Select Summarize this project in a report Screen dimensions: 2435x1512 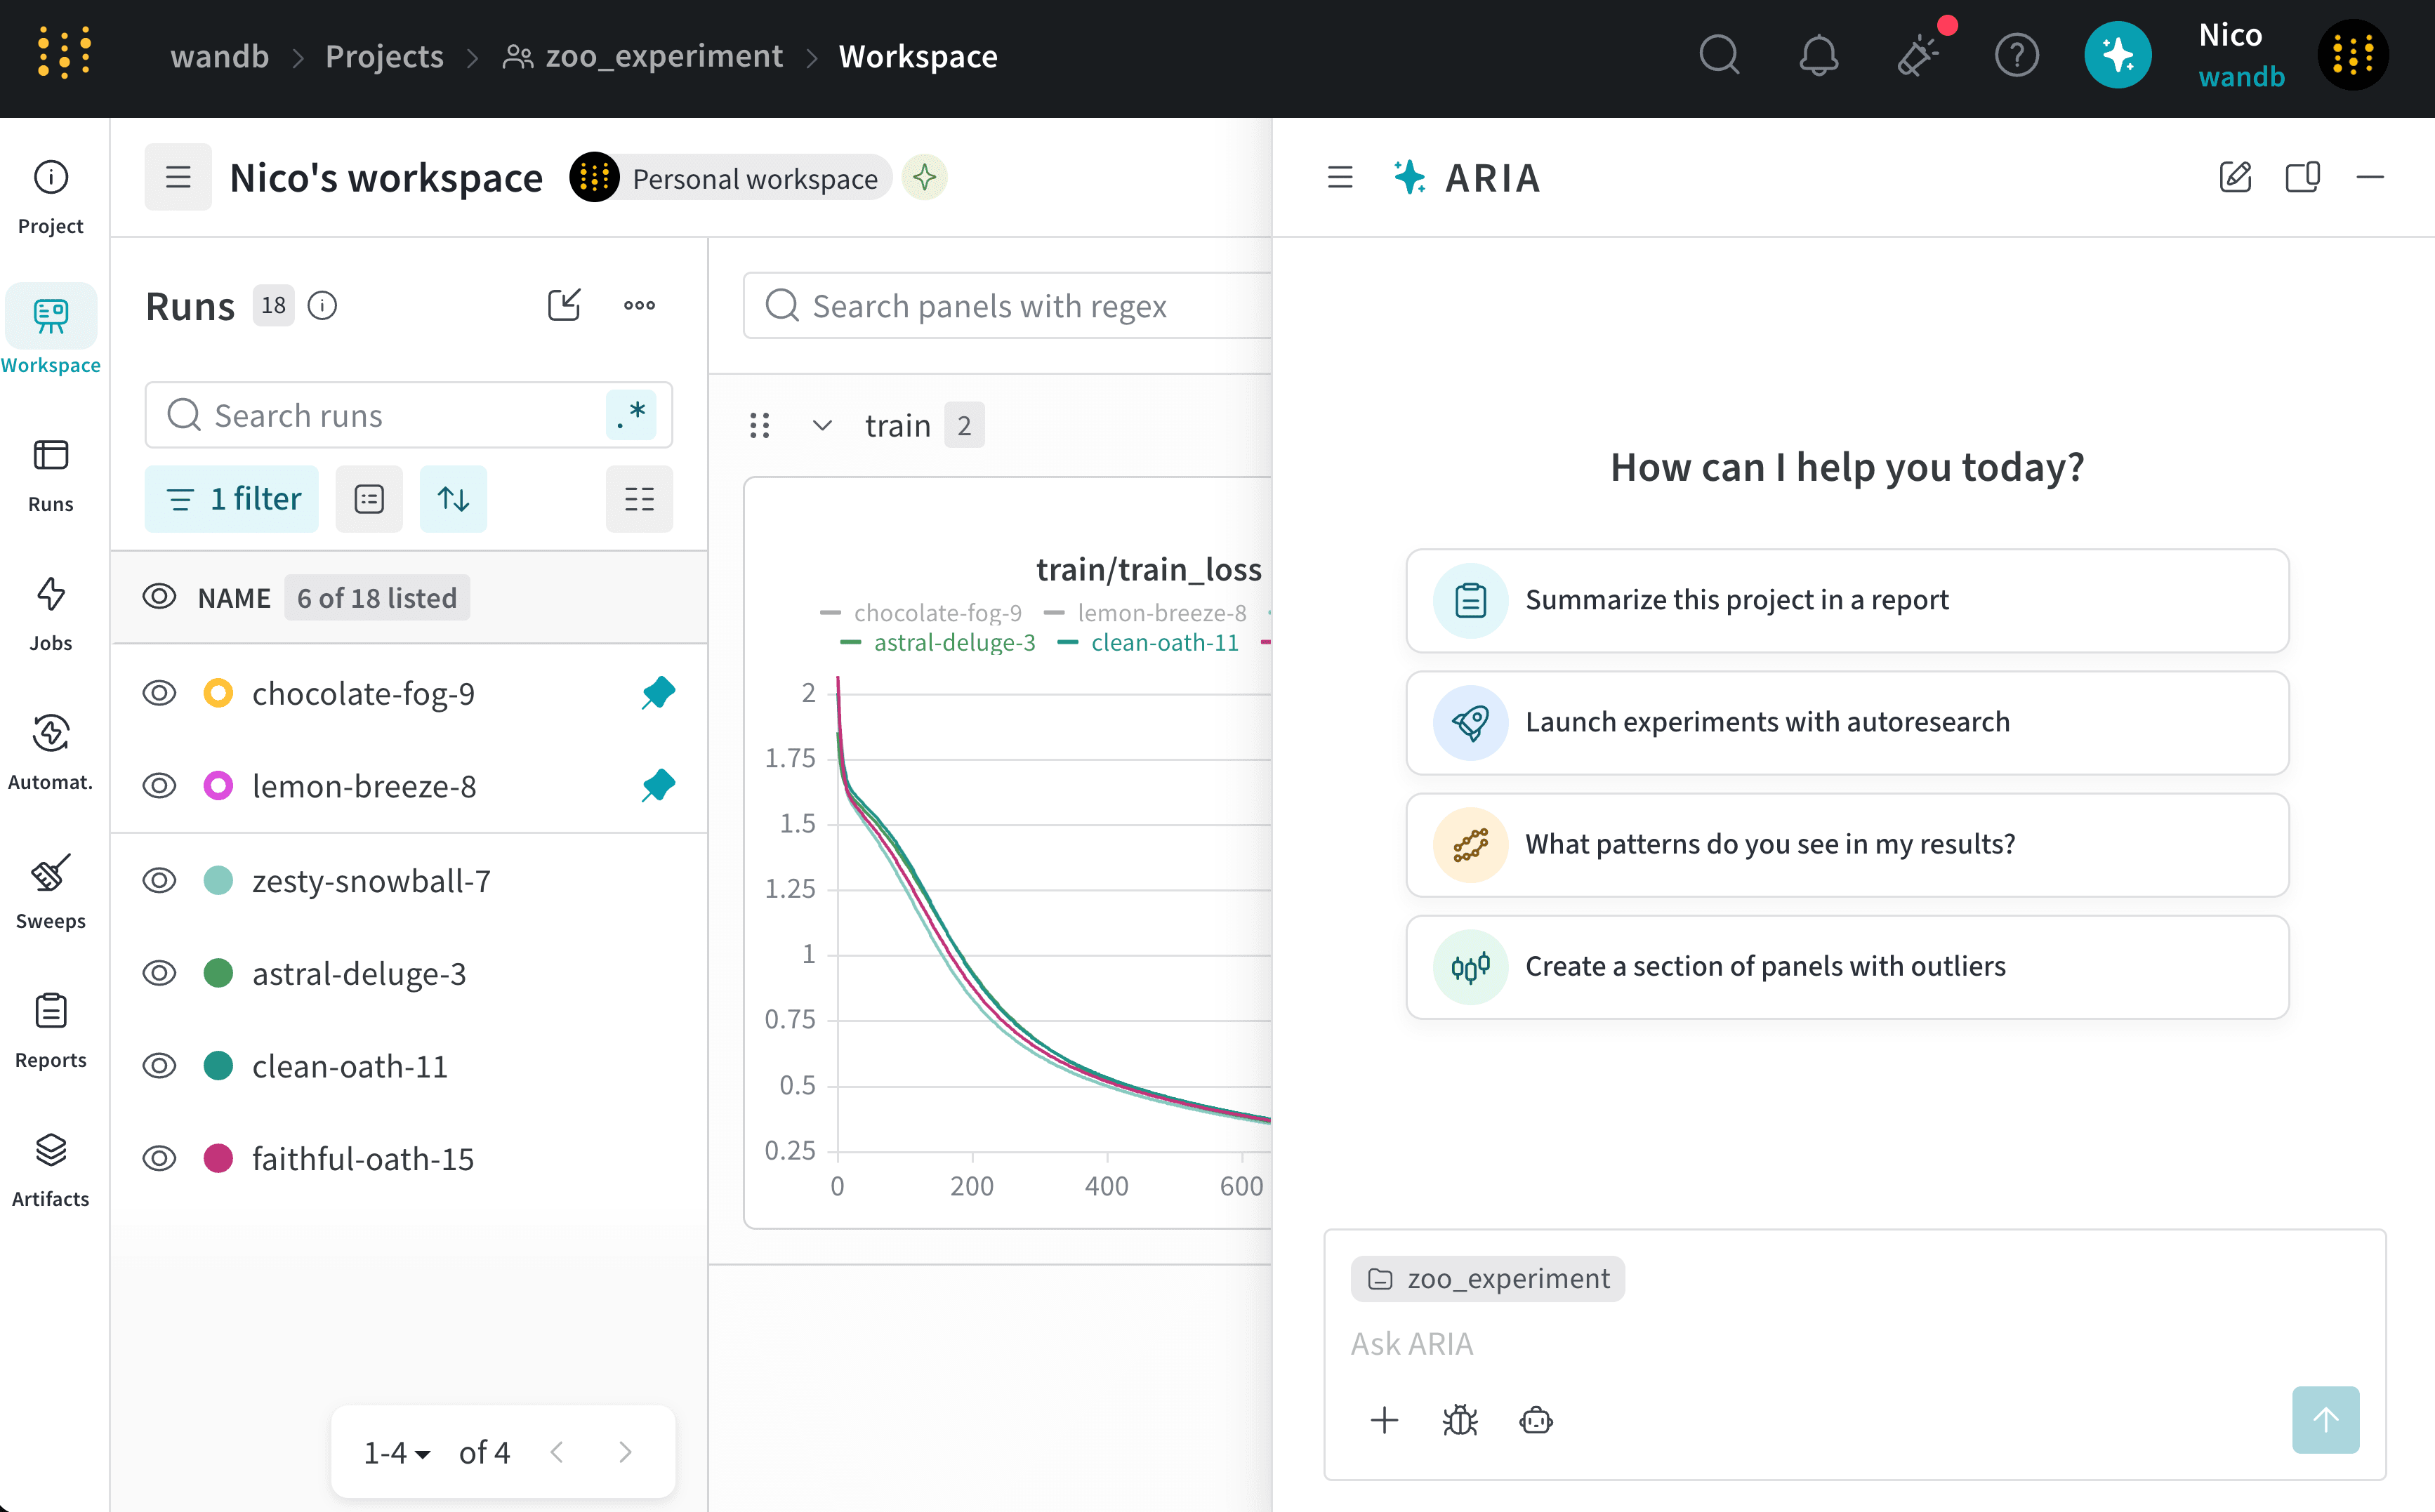coord(1847,600)
